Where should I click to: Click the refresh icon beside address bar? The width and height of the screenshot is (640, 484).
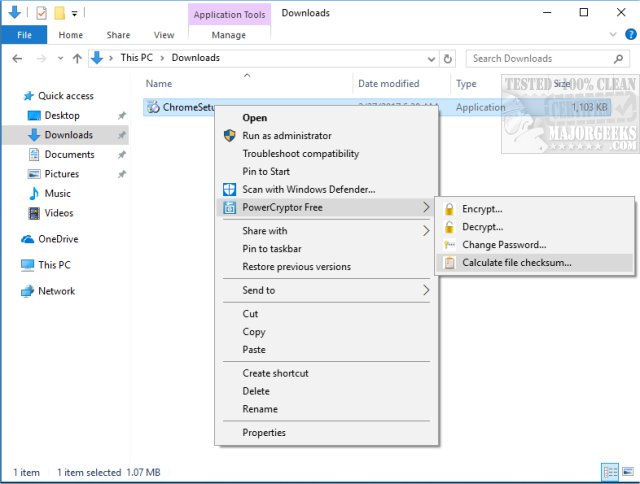[x=448, y=58]
